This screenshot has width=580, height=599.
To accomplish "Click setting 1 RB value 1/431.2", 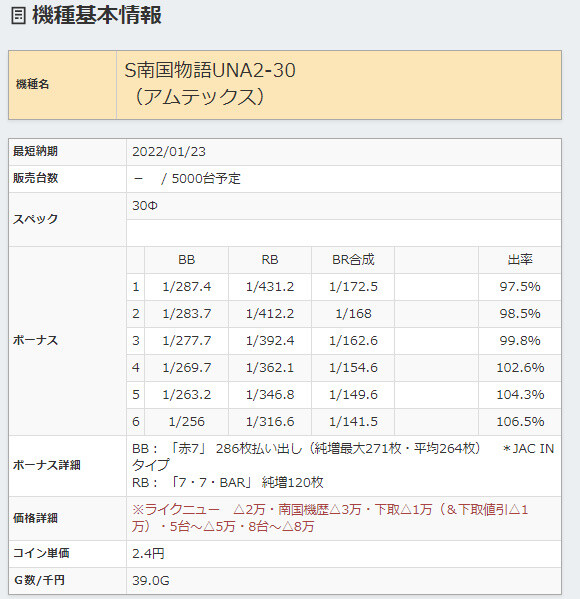I will pyautogui.click(x=270, y=287).
